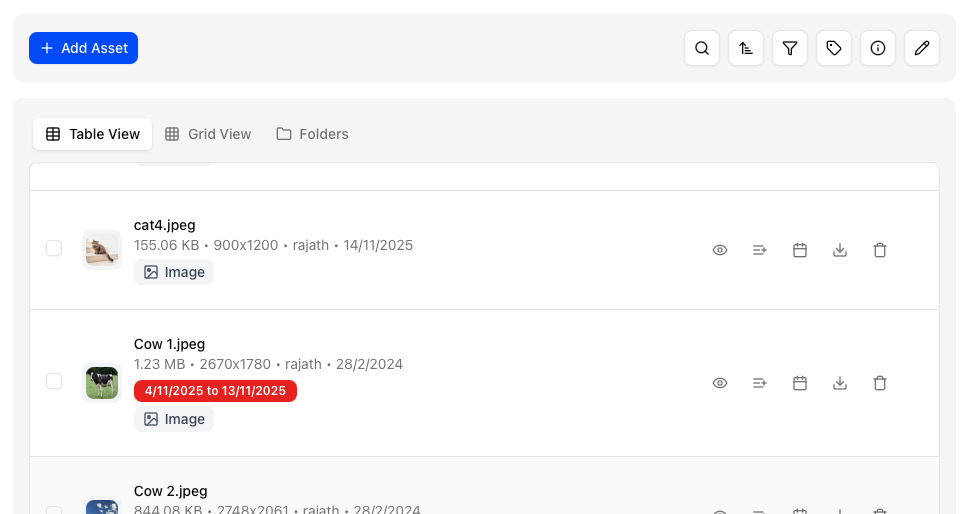
Task: Switch to the Grid View tab
Action: (x=208, y=134)
